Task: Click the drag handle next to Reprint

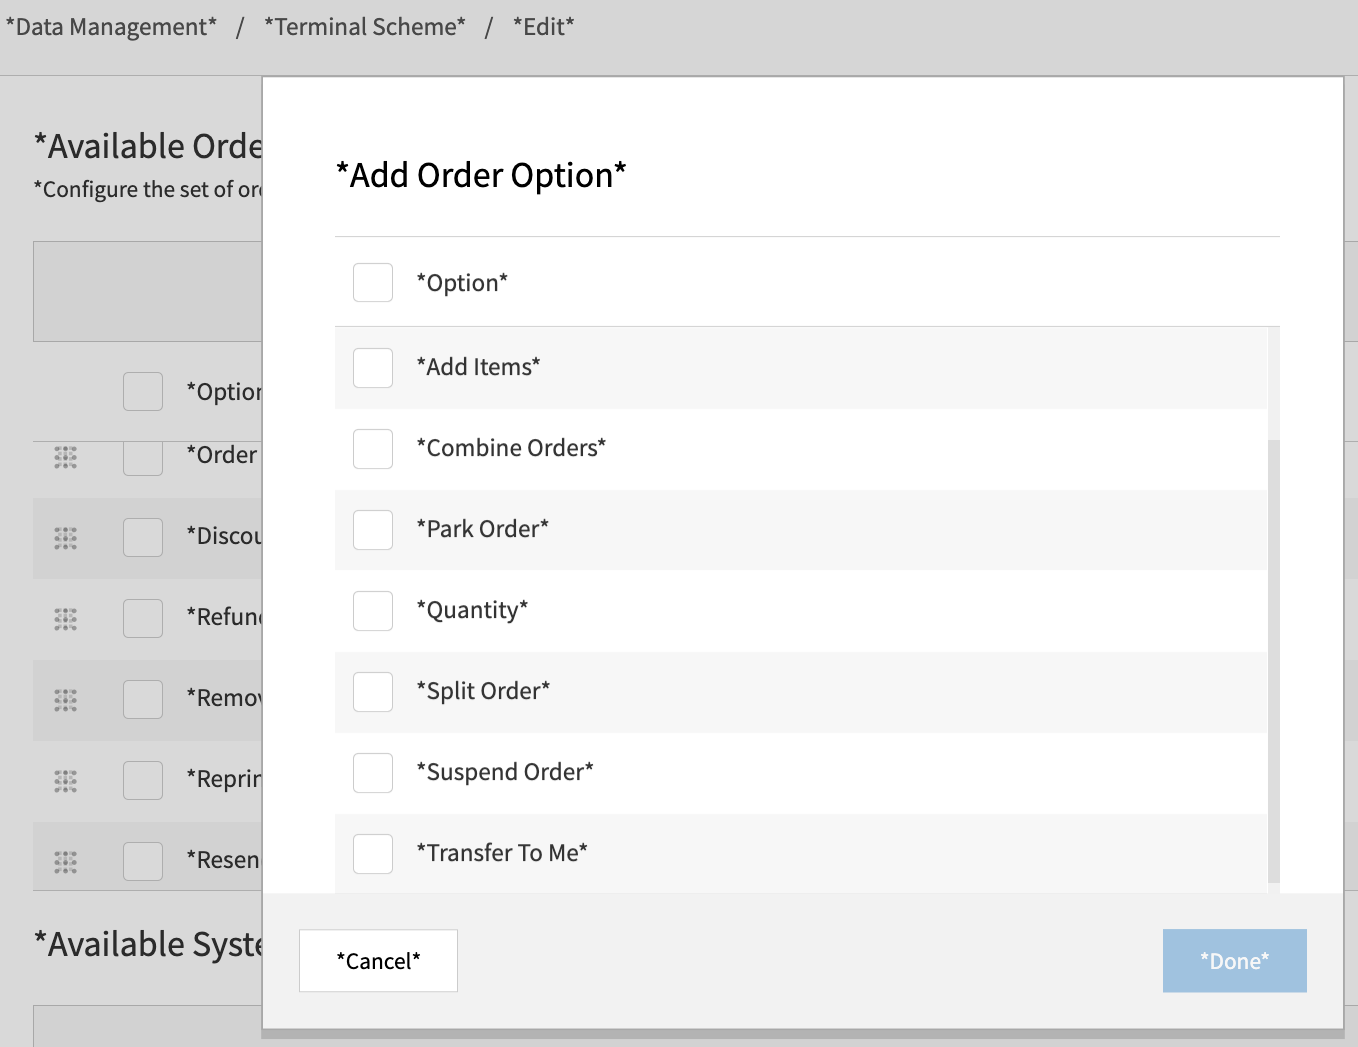Action: [66, 781]
